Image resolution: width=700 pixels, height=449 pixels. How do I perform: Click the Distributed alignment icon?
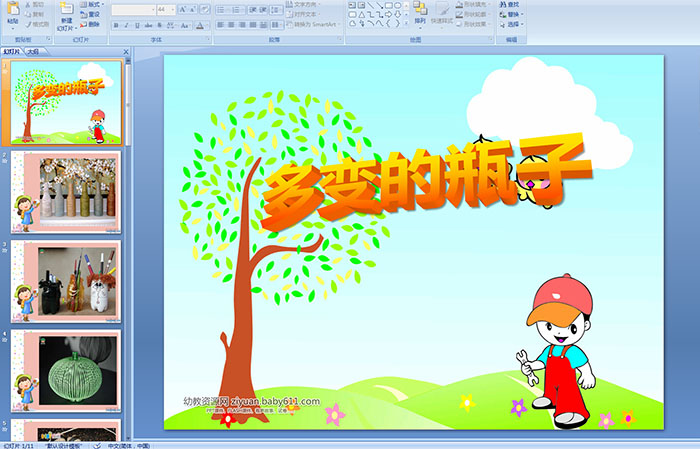click(x=263, y=25)
